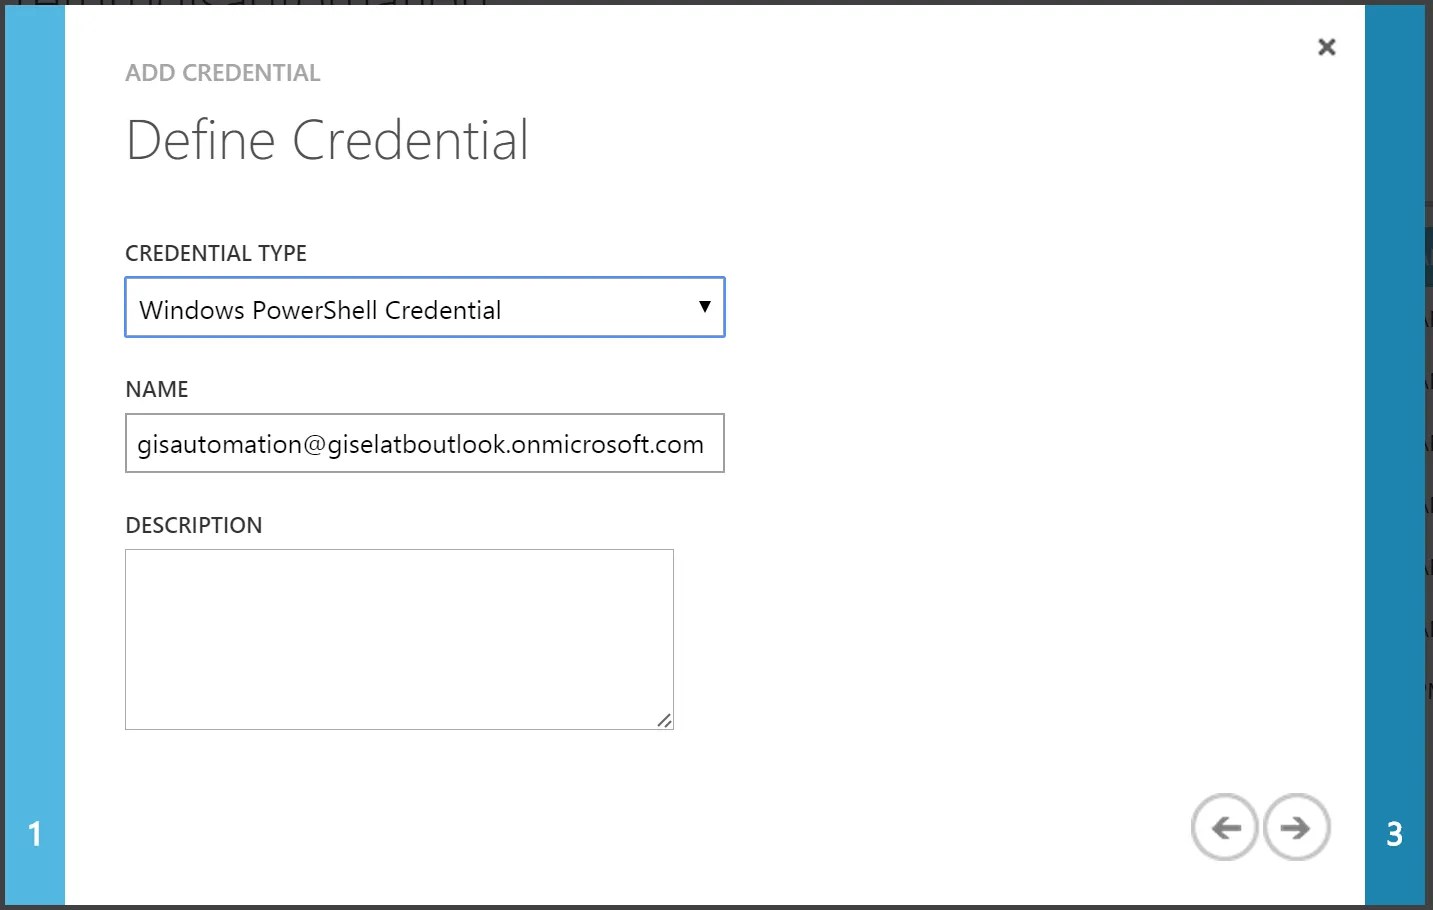Grab the Description box resize handle
The image size is (1433, 910).
665,720
